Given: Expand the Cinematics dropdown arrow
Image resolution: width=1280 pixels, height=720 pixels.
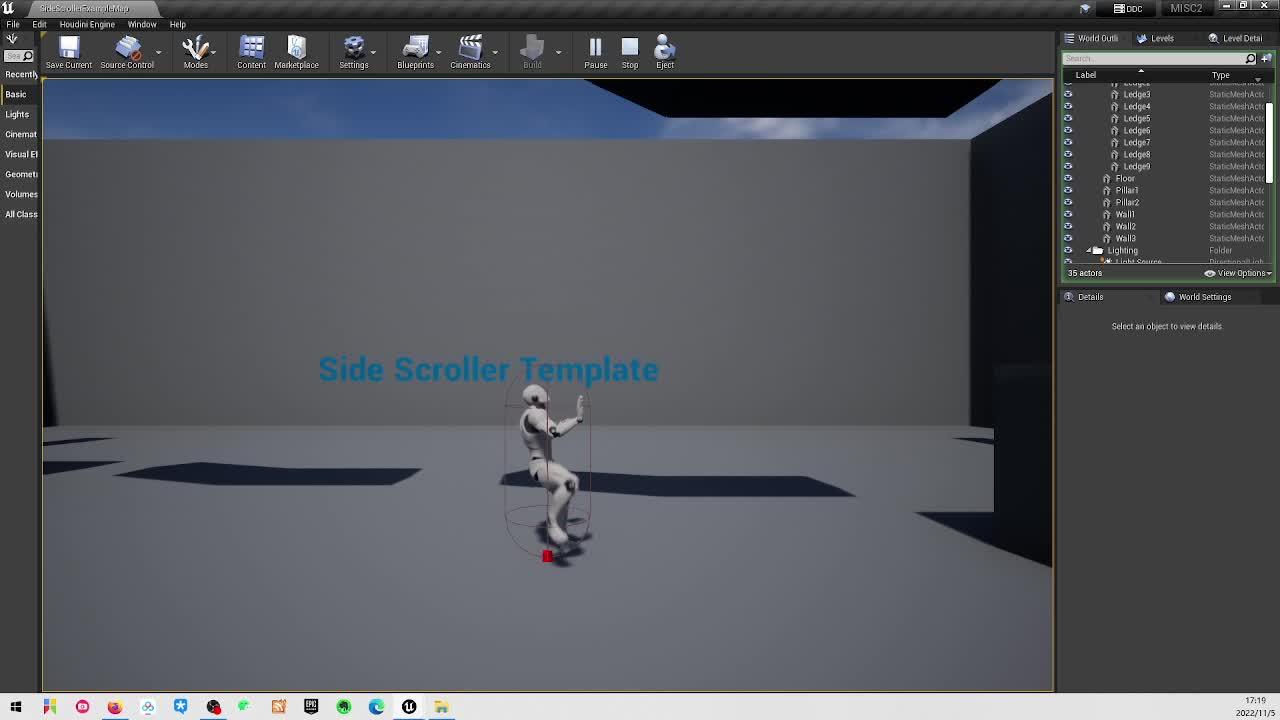Looking at the screenshot, I should coord(494,52).
